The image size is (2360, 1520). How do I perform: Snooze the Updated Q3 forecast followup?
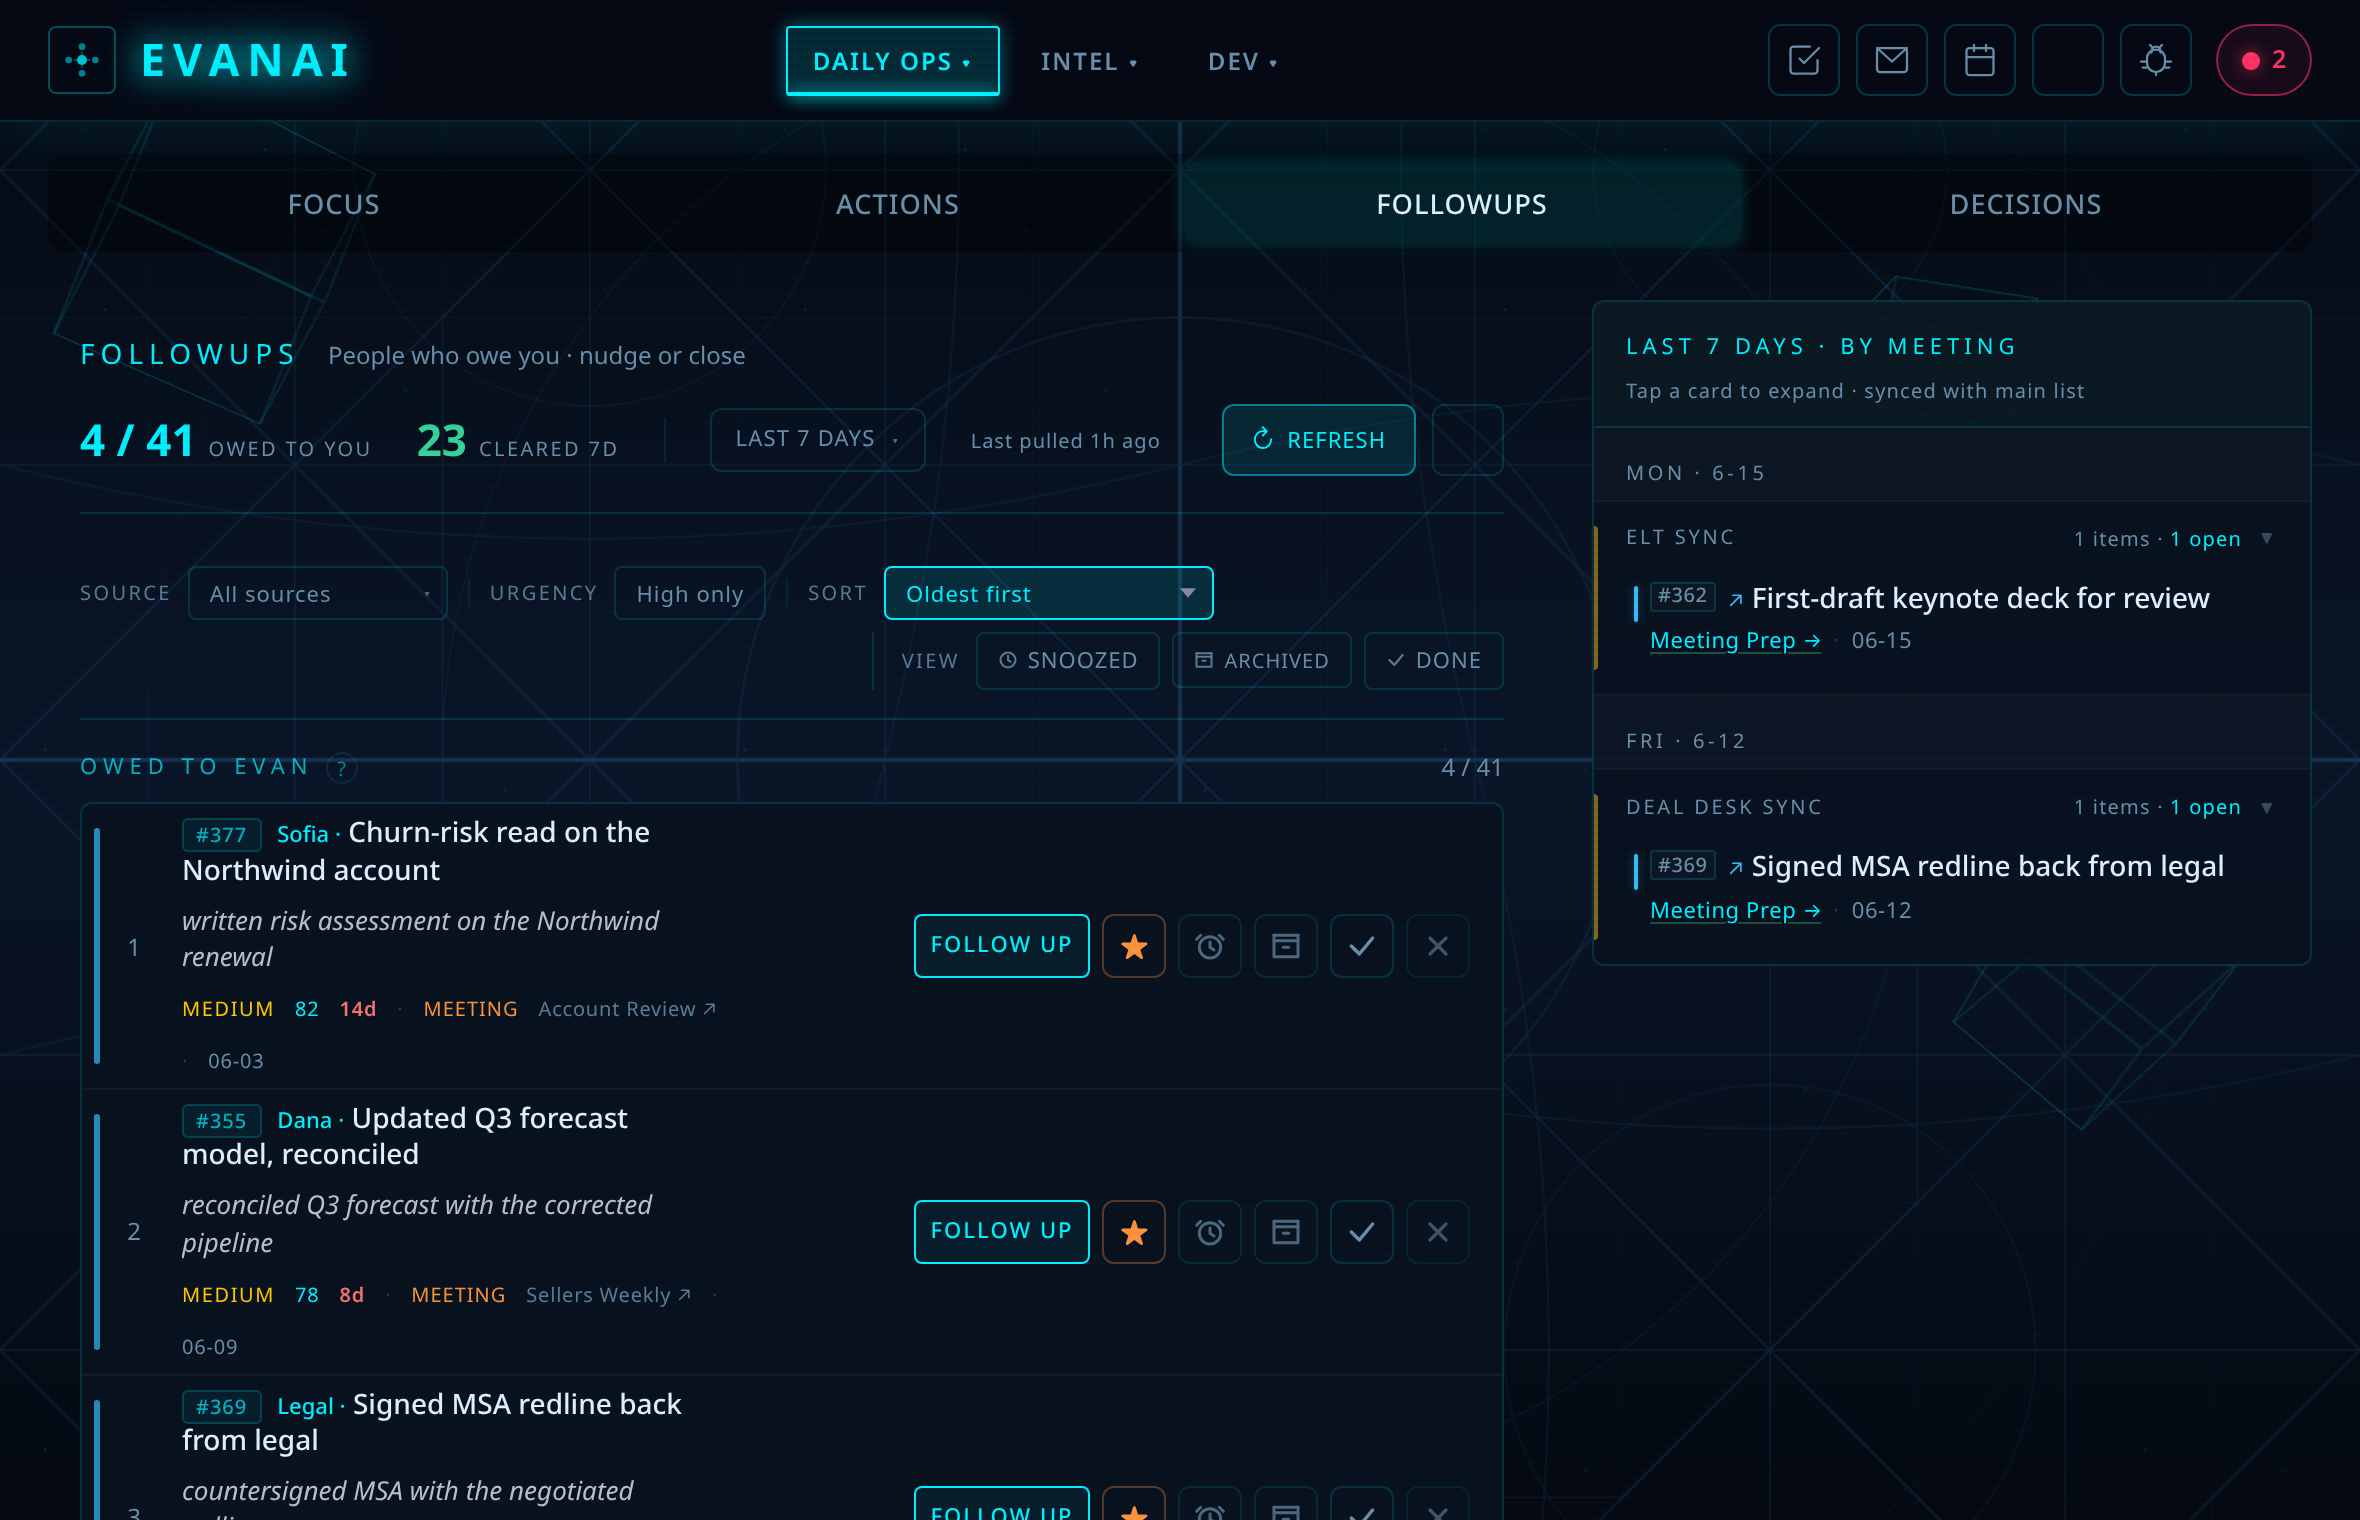pyautogui.click(x=1210, y=1232)
